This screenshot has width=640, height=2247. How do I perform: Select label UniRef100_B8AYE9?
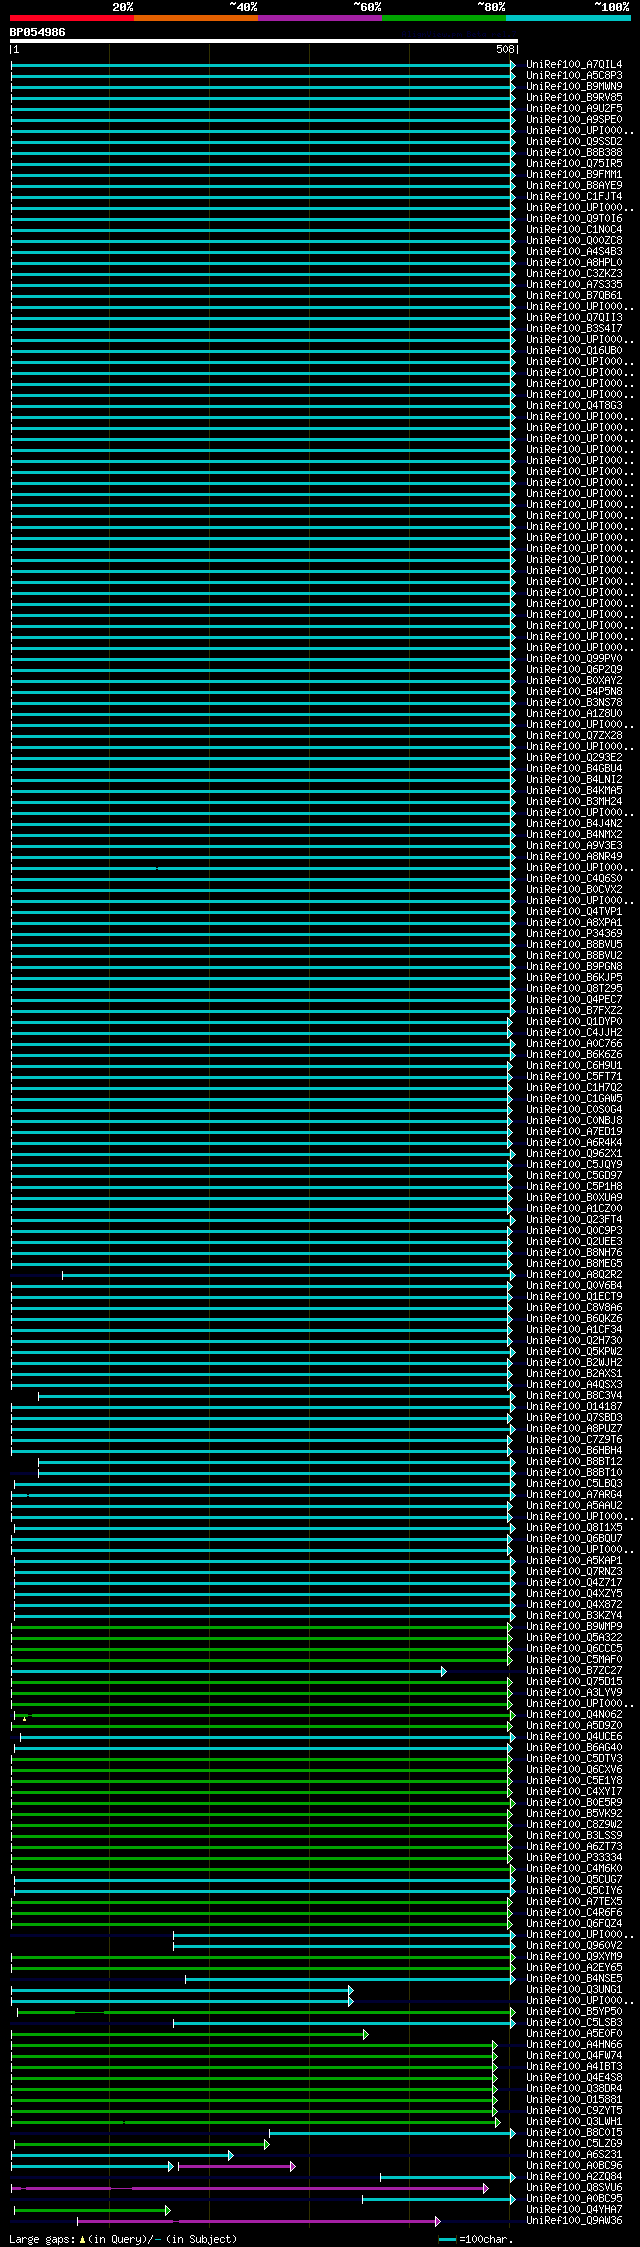574,186
